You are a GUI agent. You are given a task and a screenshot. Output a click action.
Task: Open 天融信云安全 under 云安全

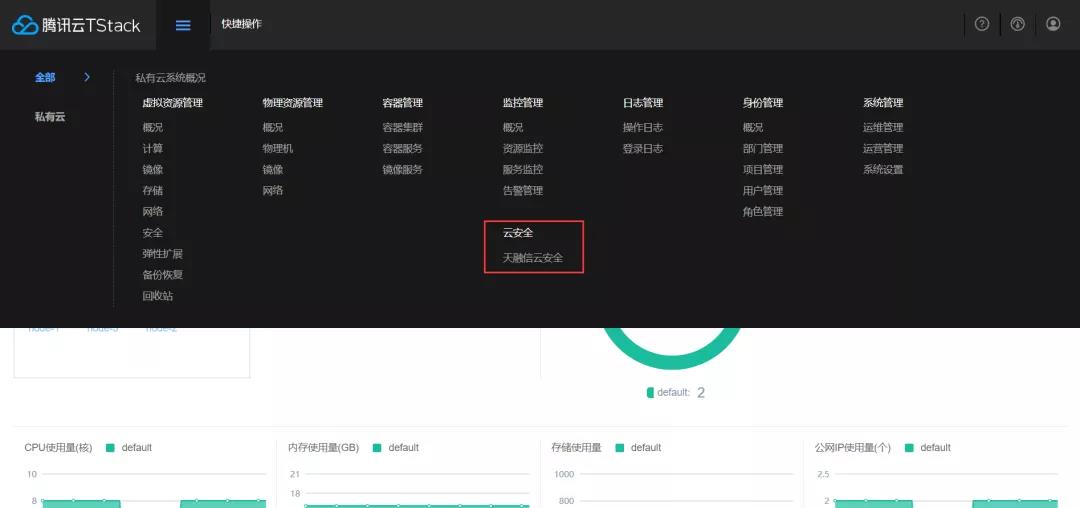coord(532,258)
